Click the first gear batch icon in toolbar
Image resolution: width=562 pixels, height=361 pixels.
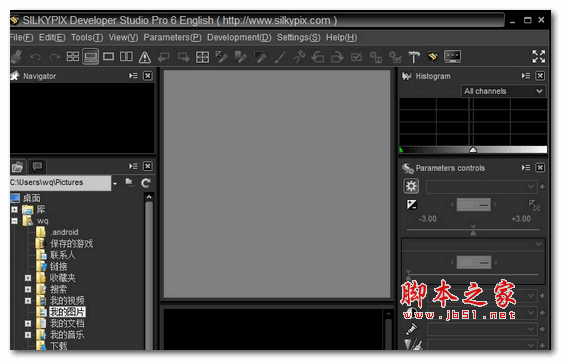(x=376, y=57)
